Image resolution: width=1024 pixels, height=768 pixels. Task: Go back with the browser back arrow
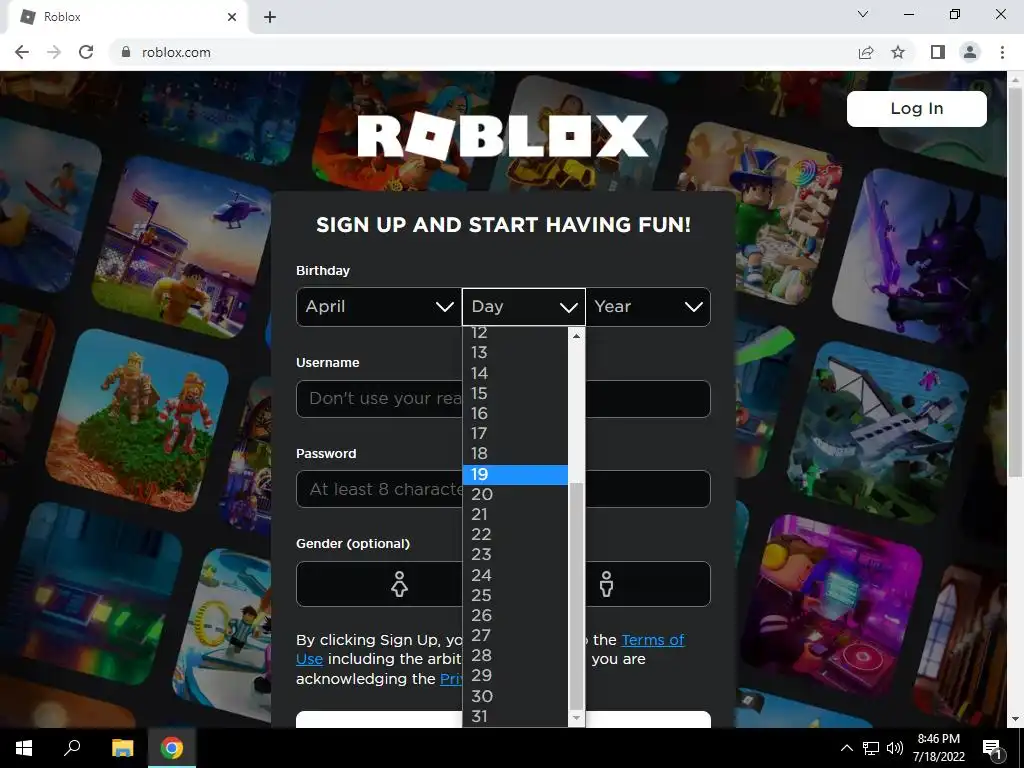[22, 52]
